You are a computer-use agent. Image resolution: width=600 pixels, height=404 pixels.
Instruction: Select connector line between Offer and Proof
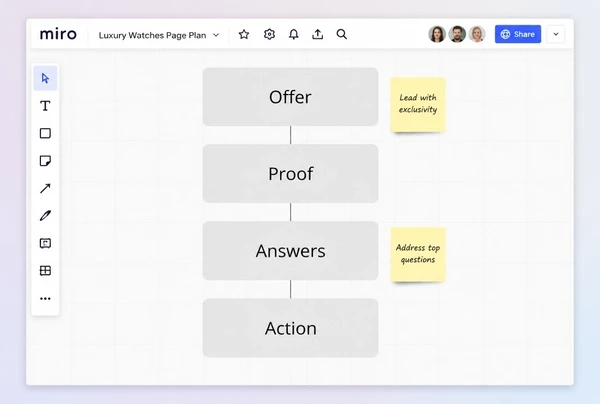click(x=290, y=135)
